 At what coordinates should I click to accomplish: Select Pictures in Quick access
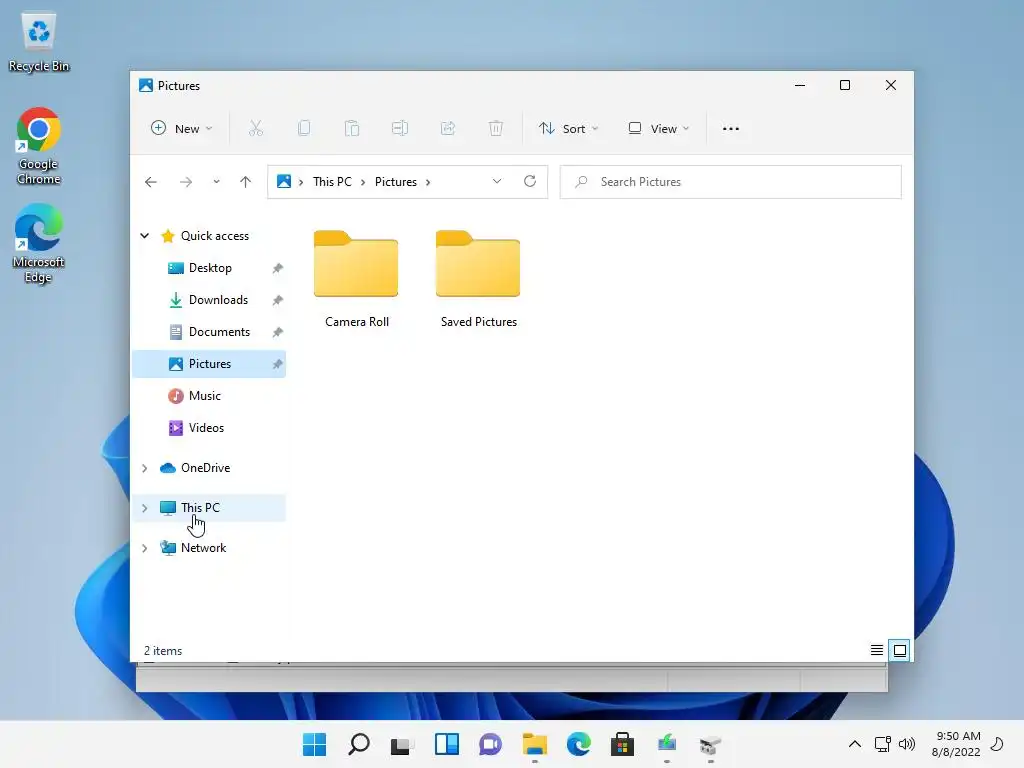click(209, 364)
